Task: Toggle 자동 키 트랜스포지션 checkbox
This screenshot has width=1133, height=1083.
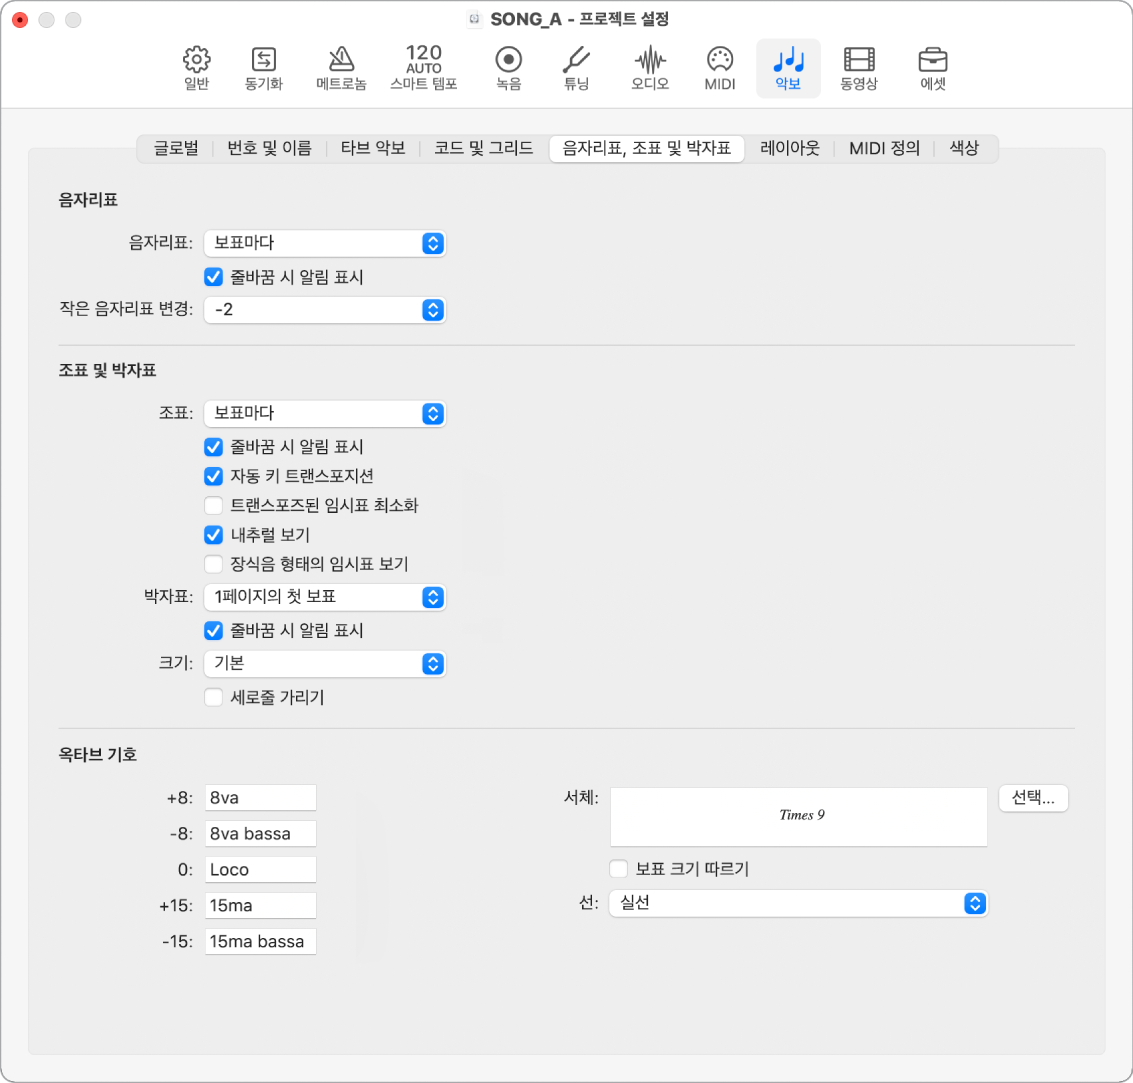Action: [213, 476]
